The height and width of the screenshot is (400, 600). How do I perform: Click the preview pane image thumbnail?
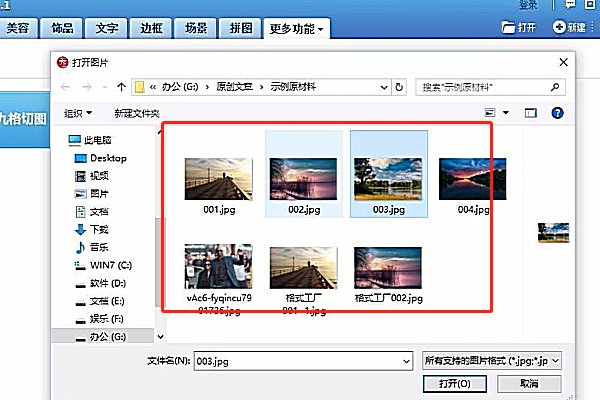[x=553, y=232]
